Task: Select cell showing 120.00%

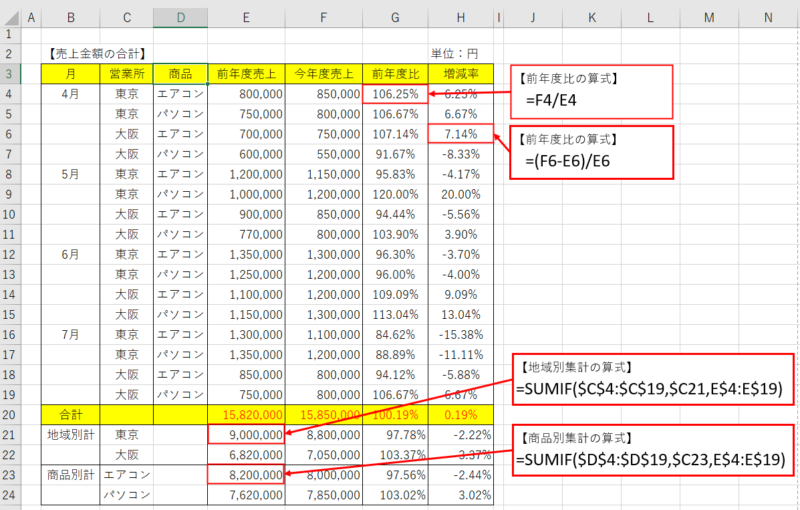Action: click(x=395, y=194)
